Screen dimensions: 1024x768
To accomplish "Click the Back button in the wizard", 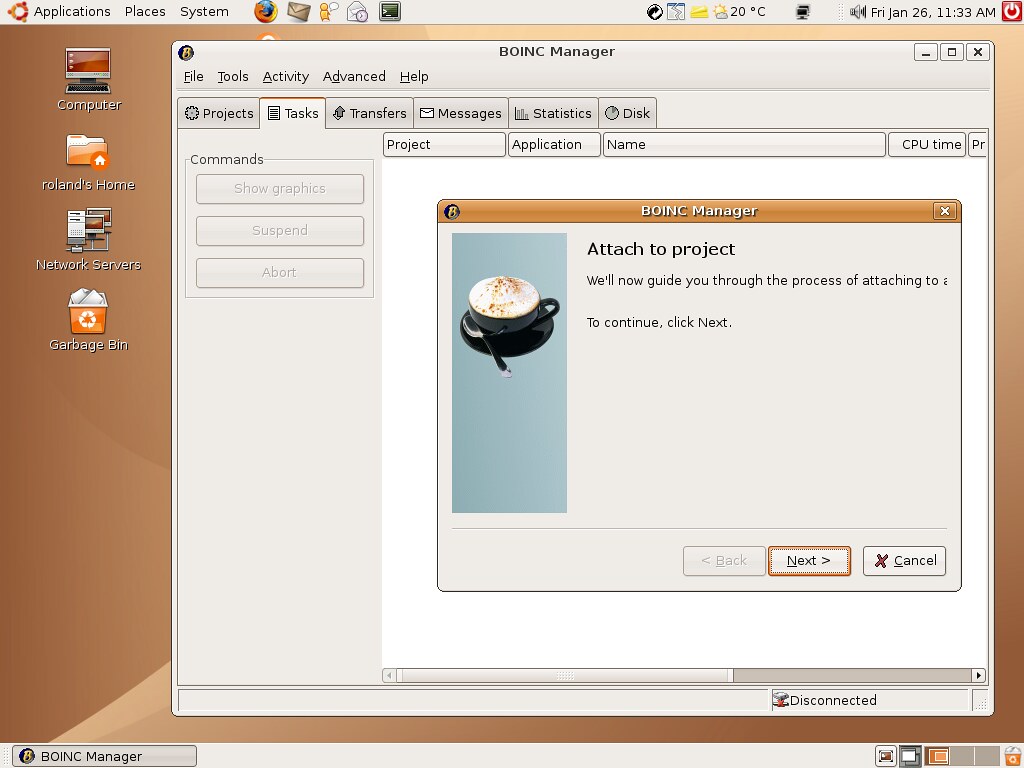I will tap(724, 561).
